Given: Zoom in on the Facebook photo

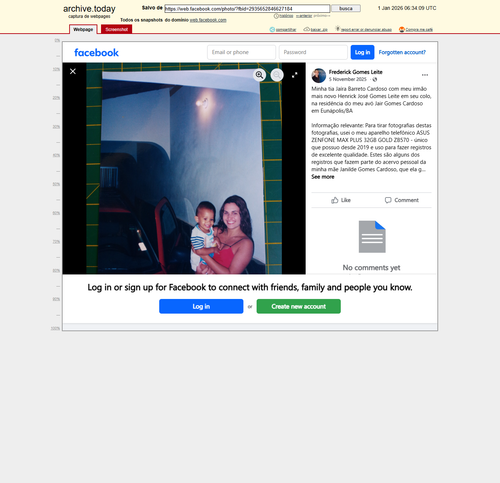Looking at the screenshot, I should [x=259, y=75].
